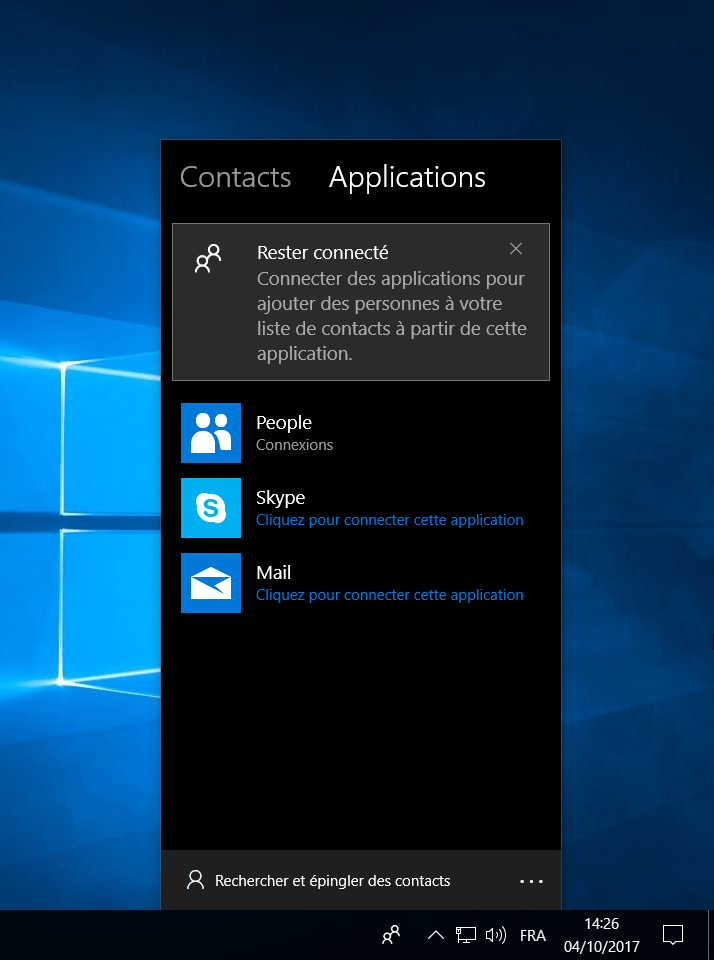
Task: Open the three-dots more options menu
Action: [531, 882]
